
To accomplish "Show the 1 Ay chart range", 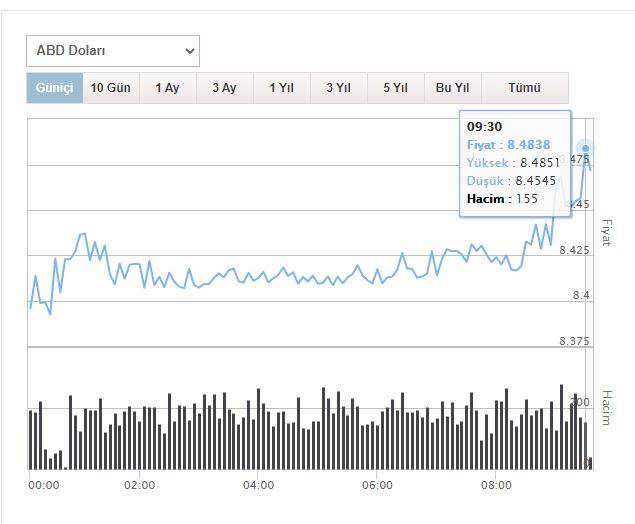I will pos(167,88).
